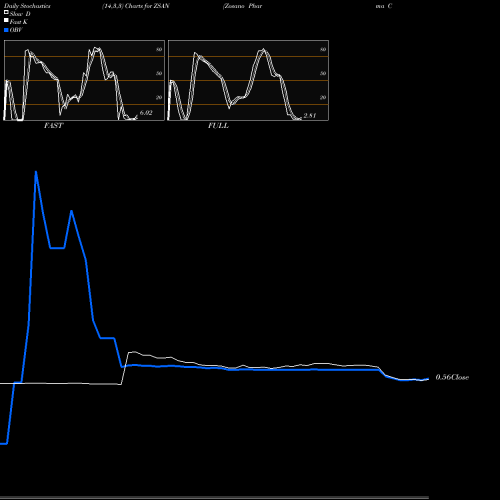Click the Slow D legend swatch
The image size is (500, 500).
click(6, 13)
